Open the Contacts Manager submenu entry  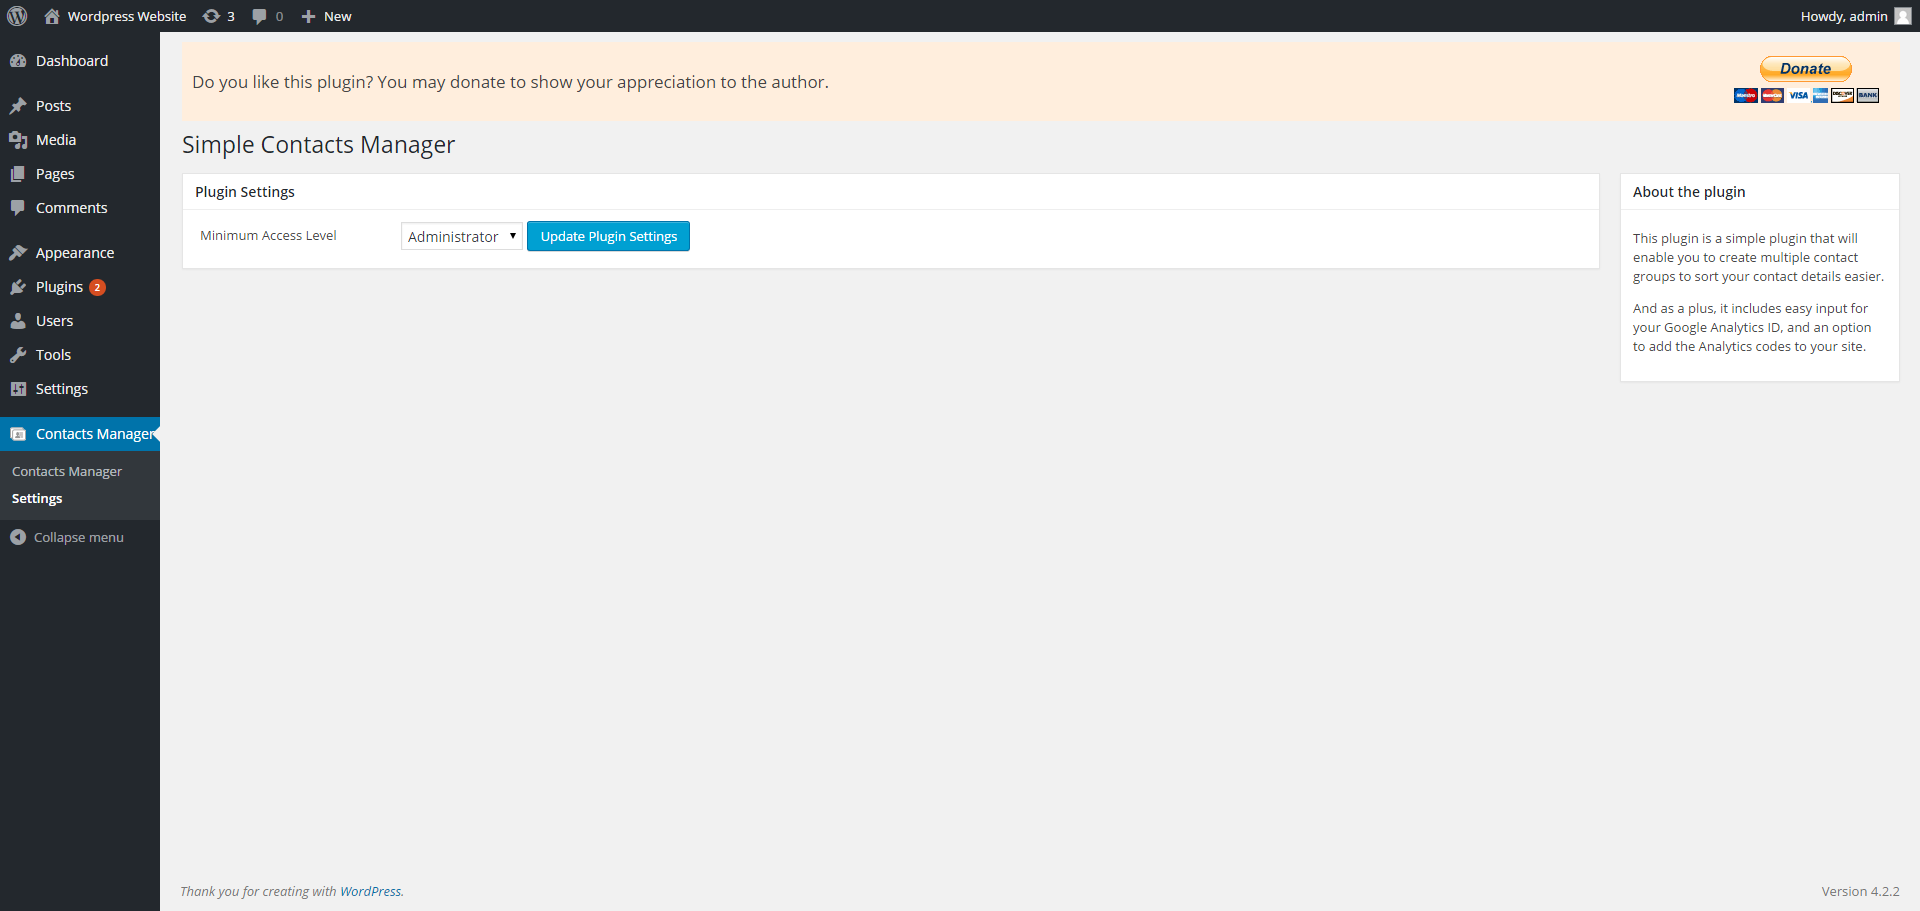(x=67, y=471)
